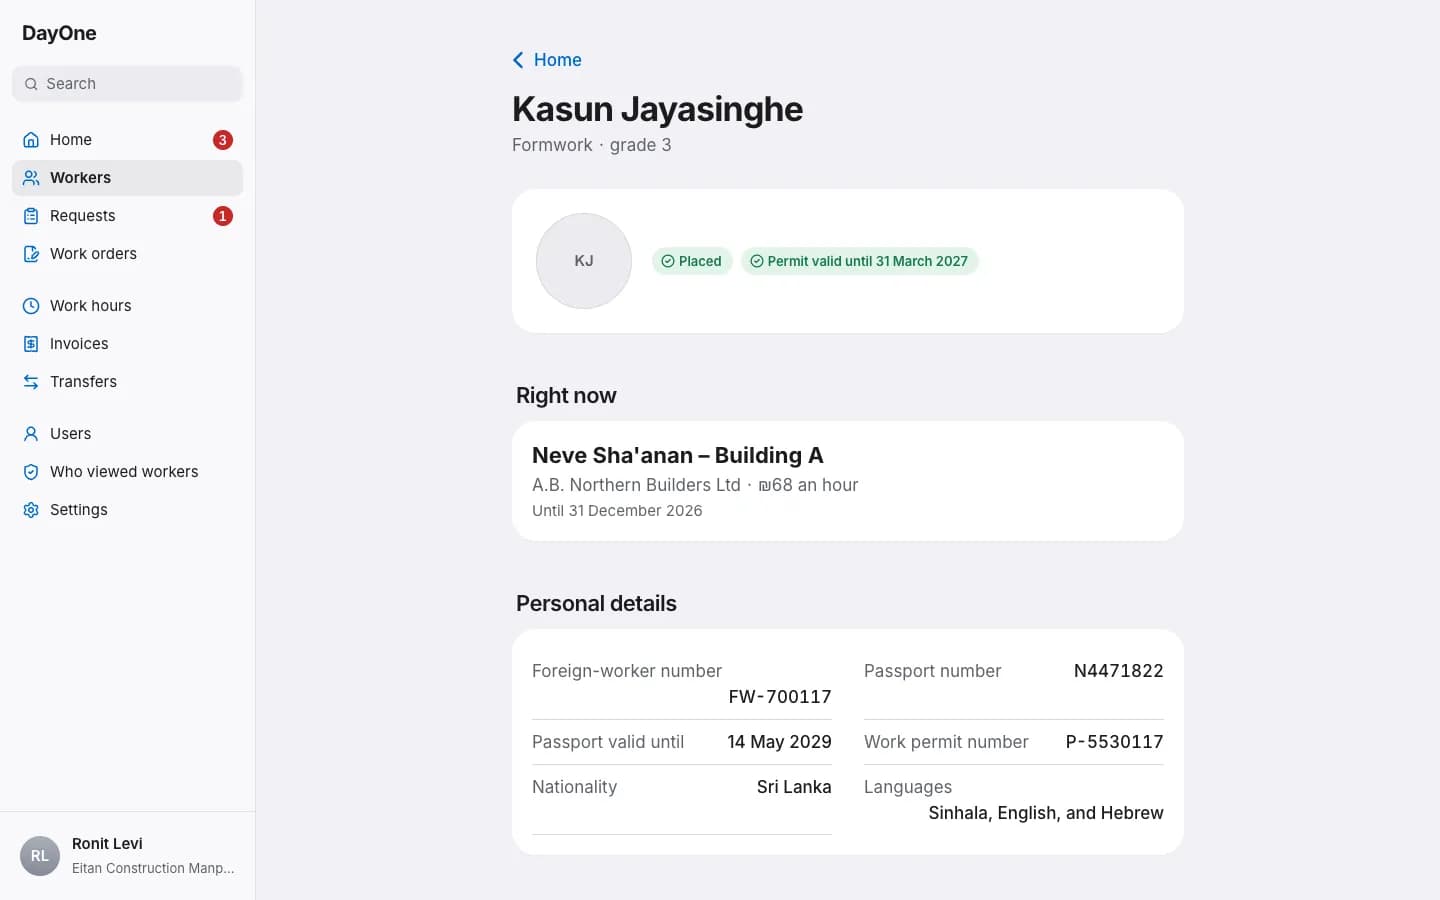The image size is (1440, 900).
Task: Open the Home sidebar item
Action: (x=127, y=140)
